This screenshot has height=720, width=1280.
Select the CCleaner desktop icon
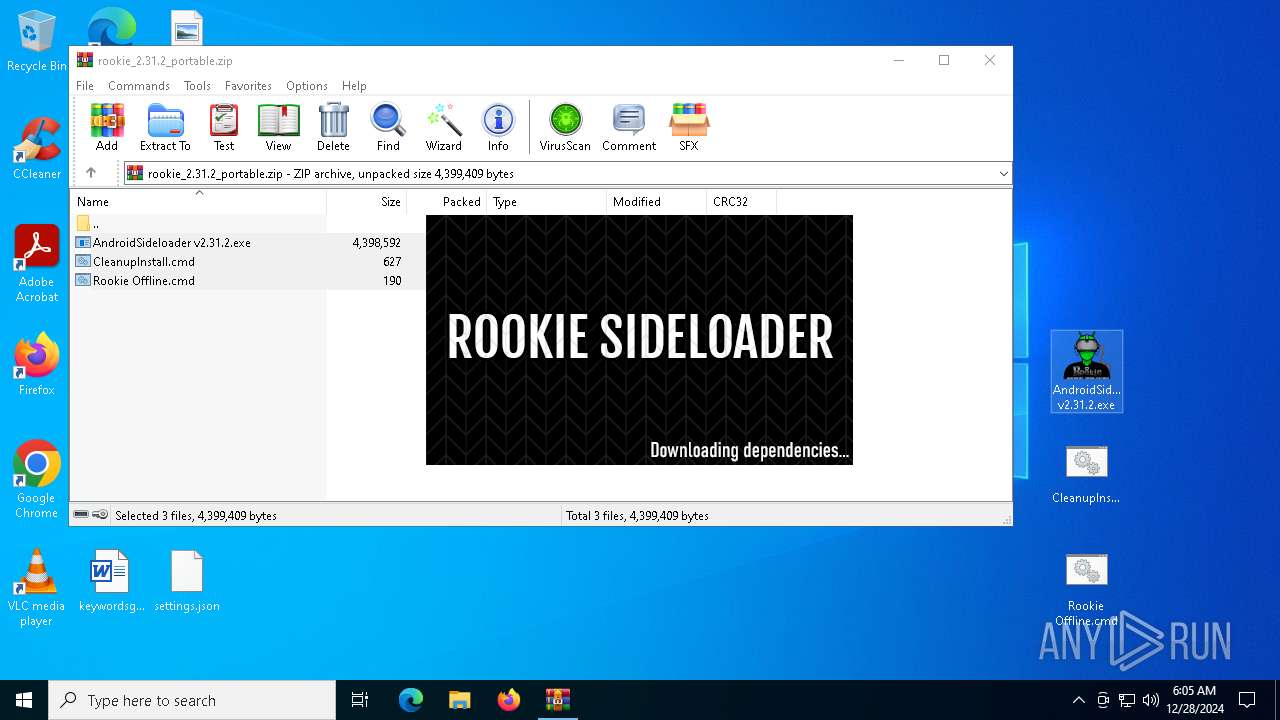pos(37,149)
